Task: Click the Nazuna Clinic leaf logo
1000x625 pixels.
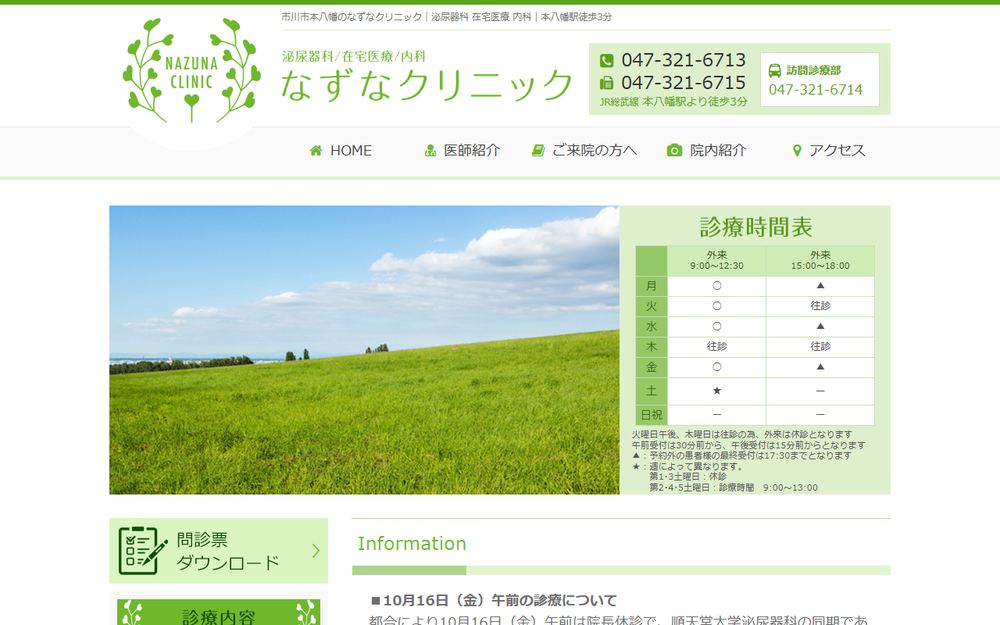Action: point(191,70)
